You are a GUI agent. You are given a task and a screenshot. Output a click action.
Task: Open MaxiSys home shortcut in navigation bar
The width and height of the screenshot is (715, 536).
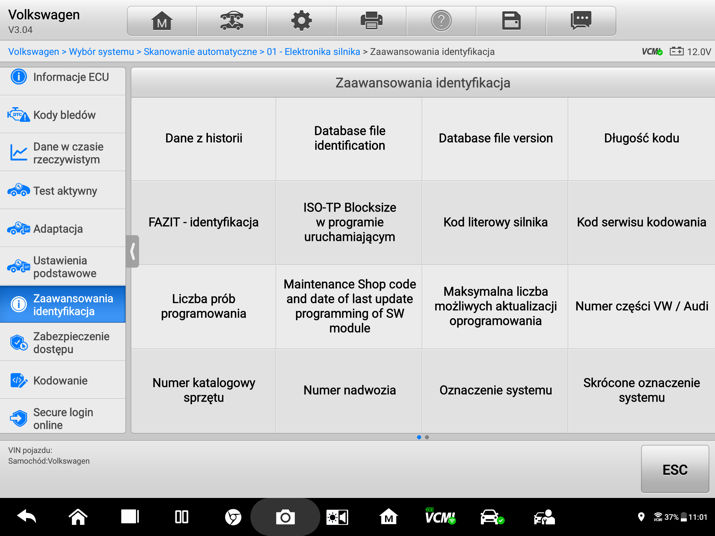pyautogui.click(x=389, y=517)
